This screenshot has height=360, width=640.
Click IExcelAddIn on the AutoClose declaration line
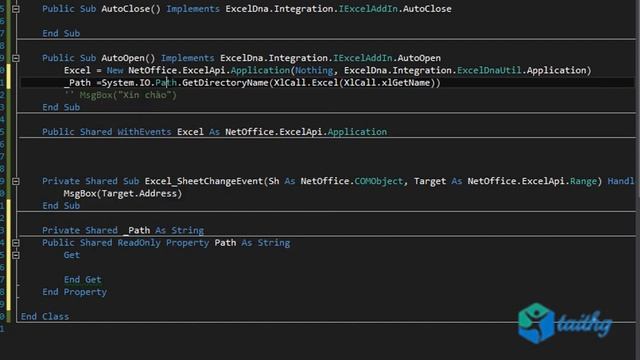[368, 9]
